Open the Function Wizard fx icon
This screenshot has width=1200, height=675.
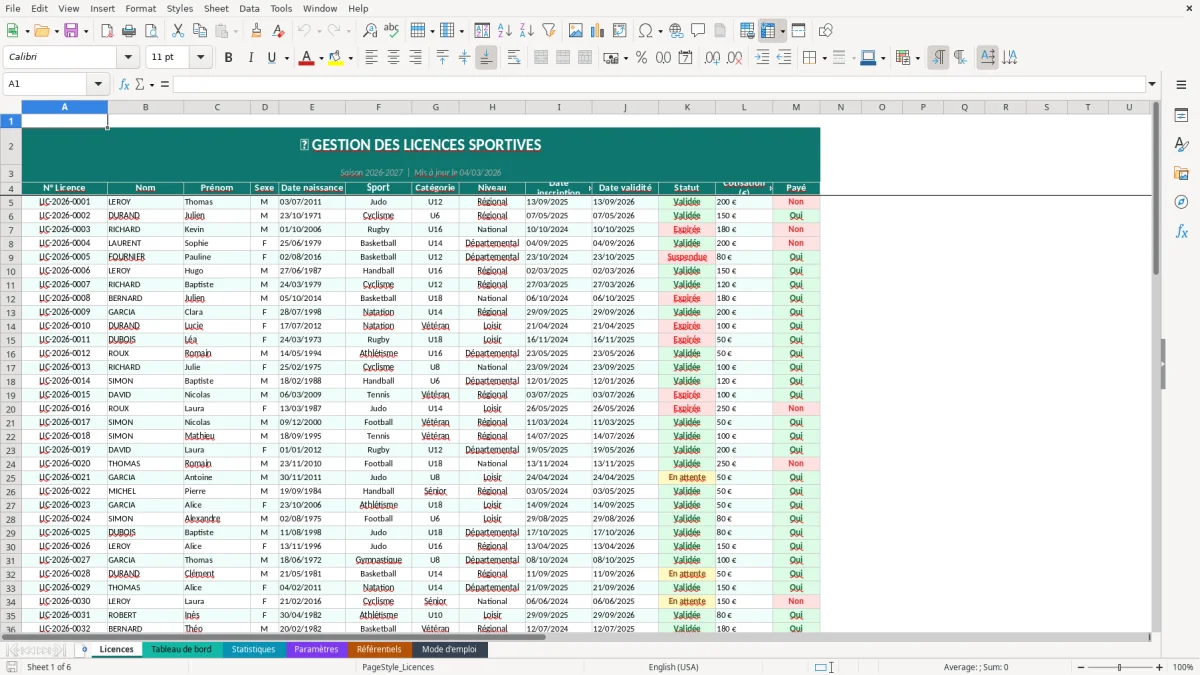coord(124,84)
